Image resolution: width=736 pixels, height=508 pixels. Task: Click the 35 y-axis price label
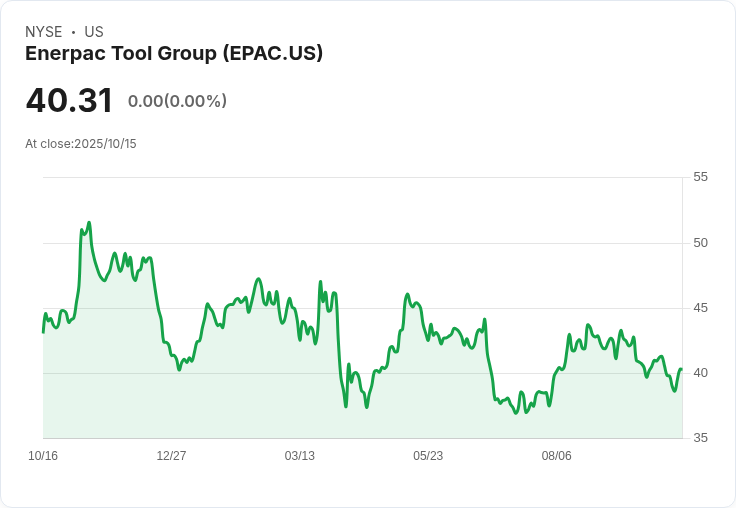point(700,438)
